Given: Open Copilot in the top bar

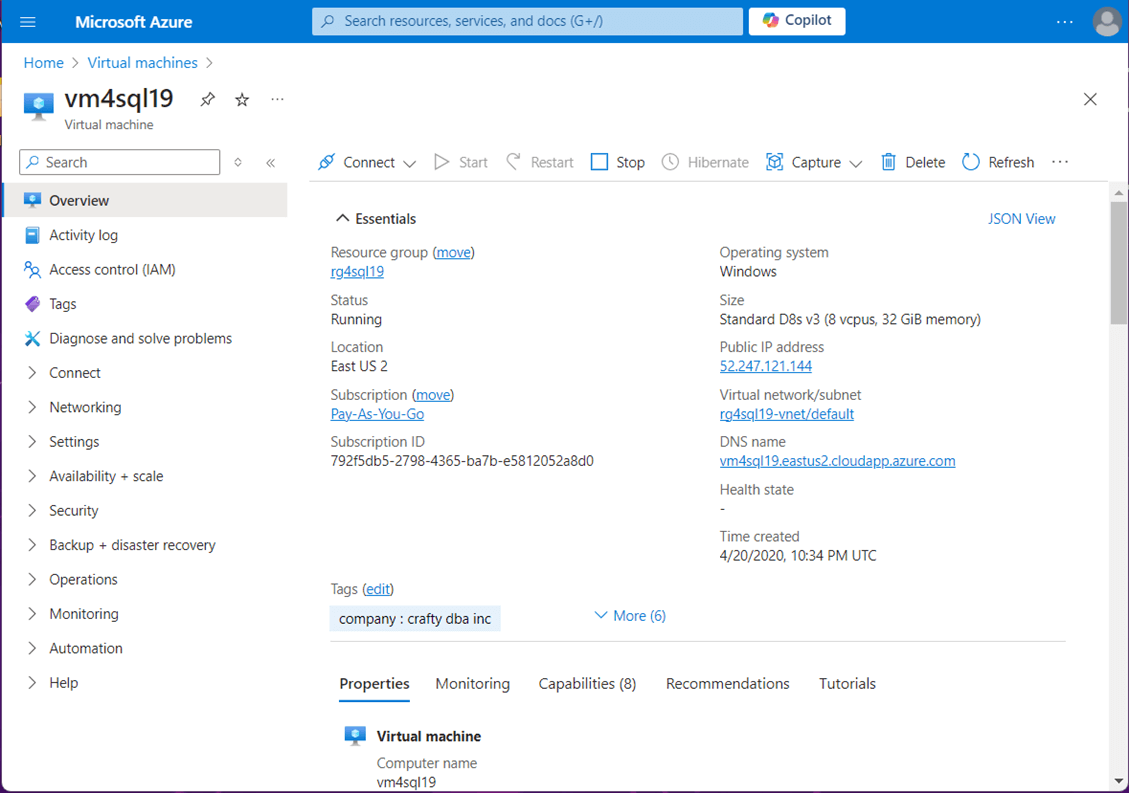Looking at the screenshot, I should click(x=797, y=21).
